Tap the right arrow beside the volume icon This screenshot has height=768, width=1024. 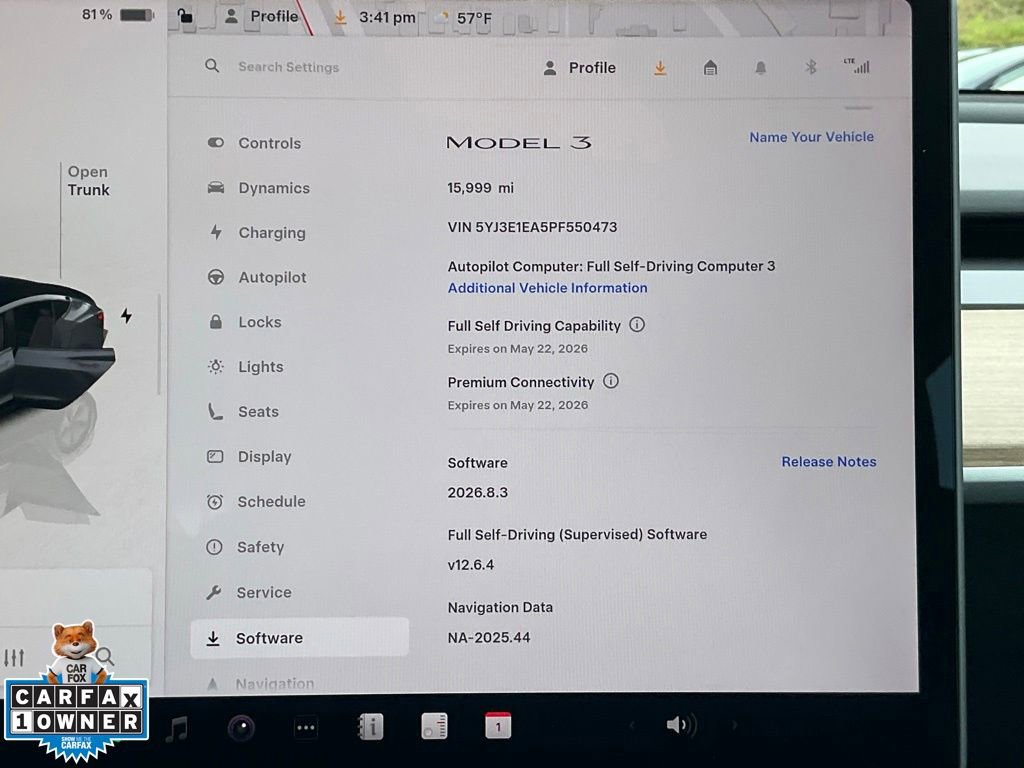pyautogui.click(x=735, y=725)
